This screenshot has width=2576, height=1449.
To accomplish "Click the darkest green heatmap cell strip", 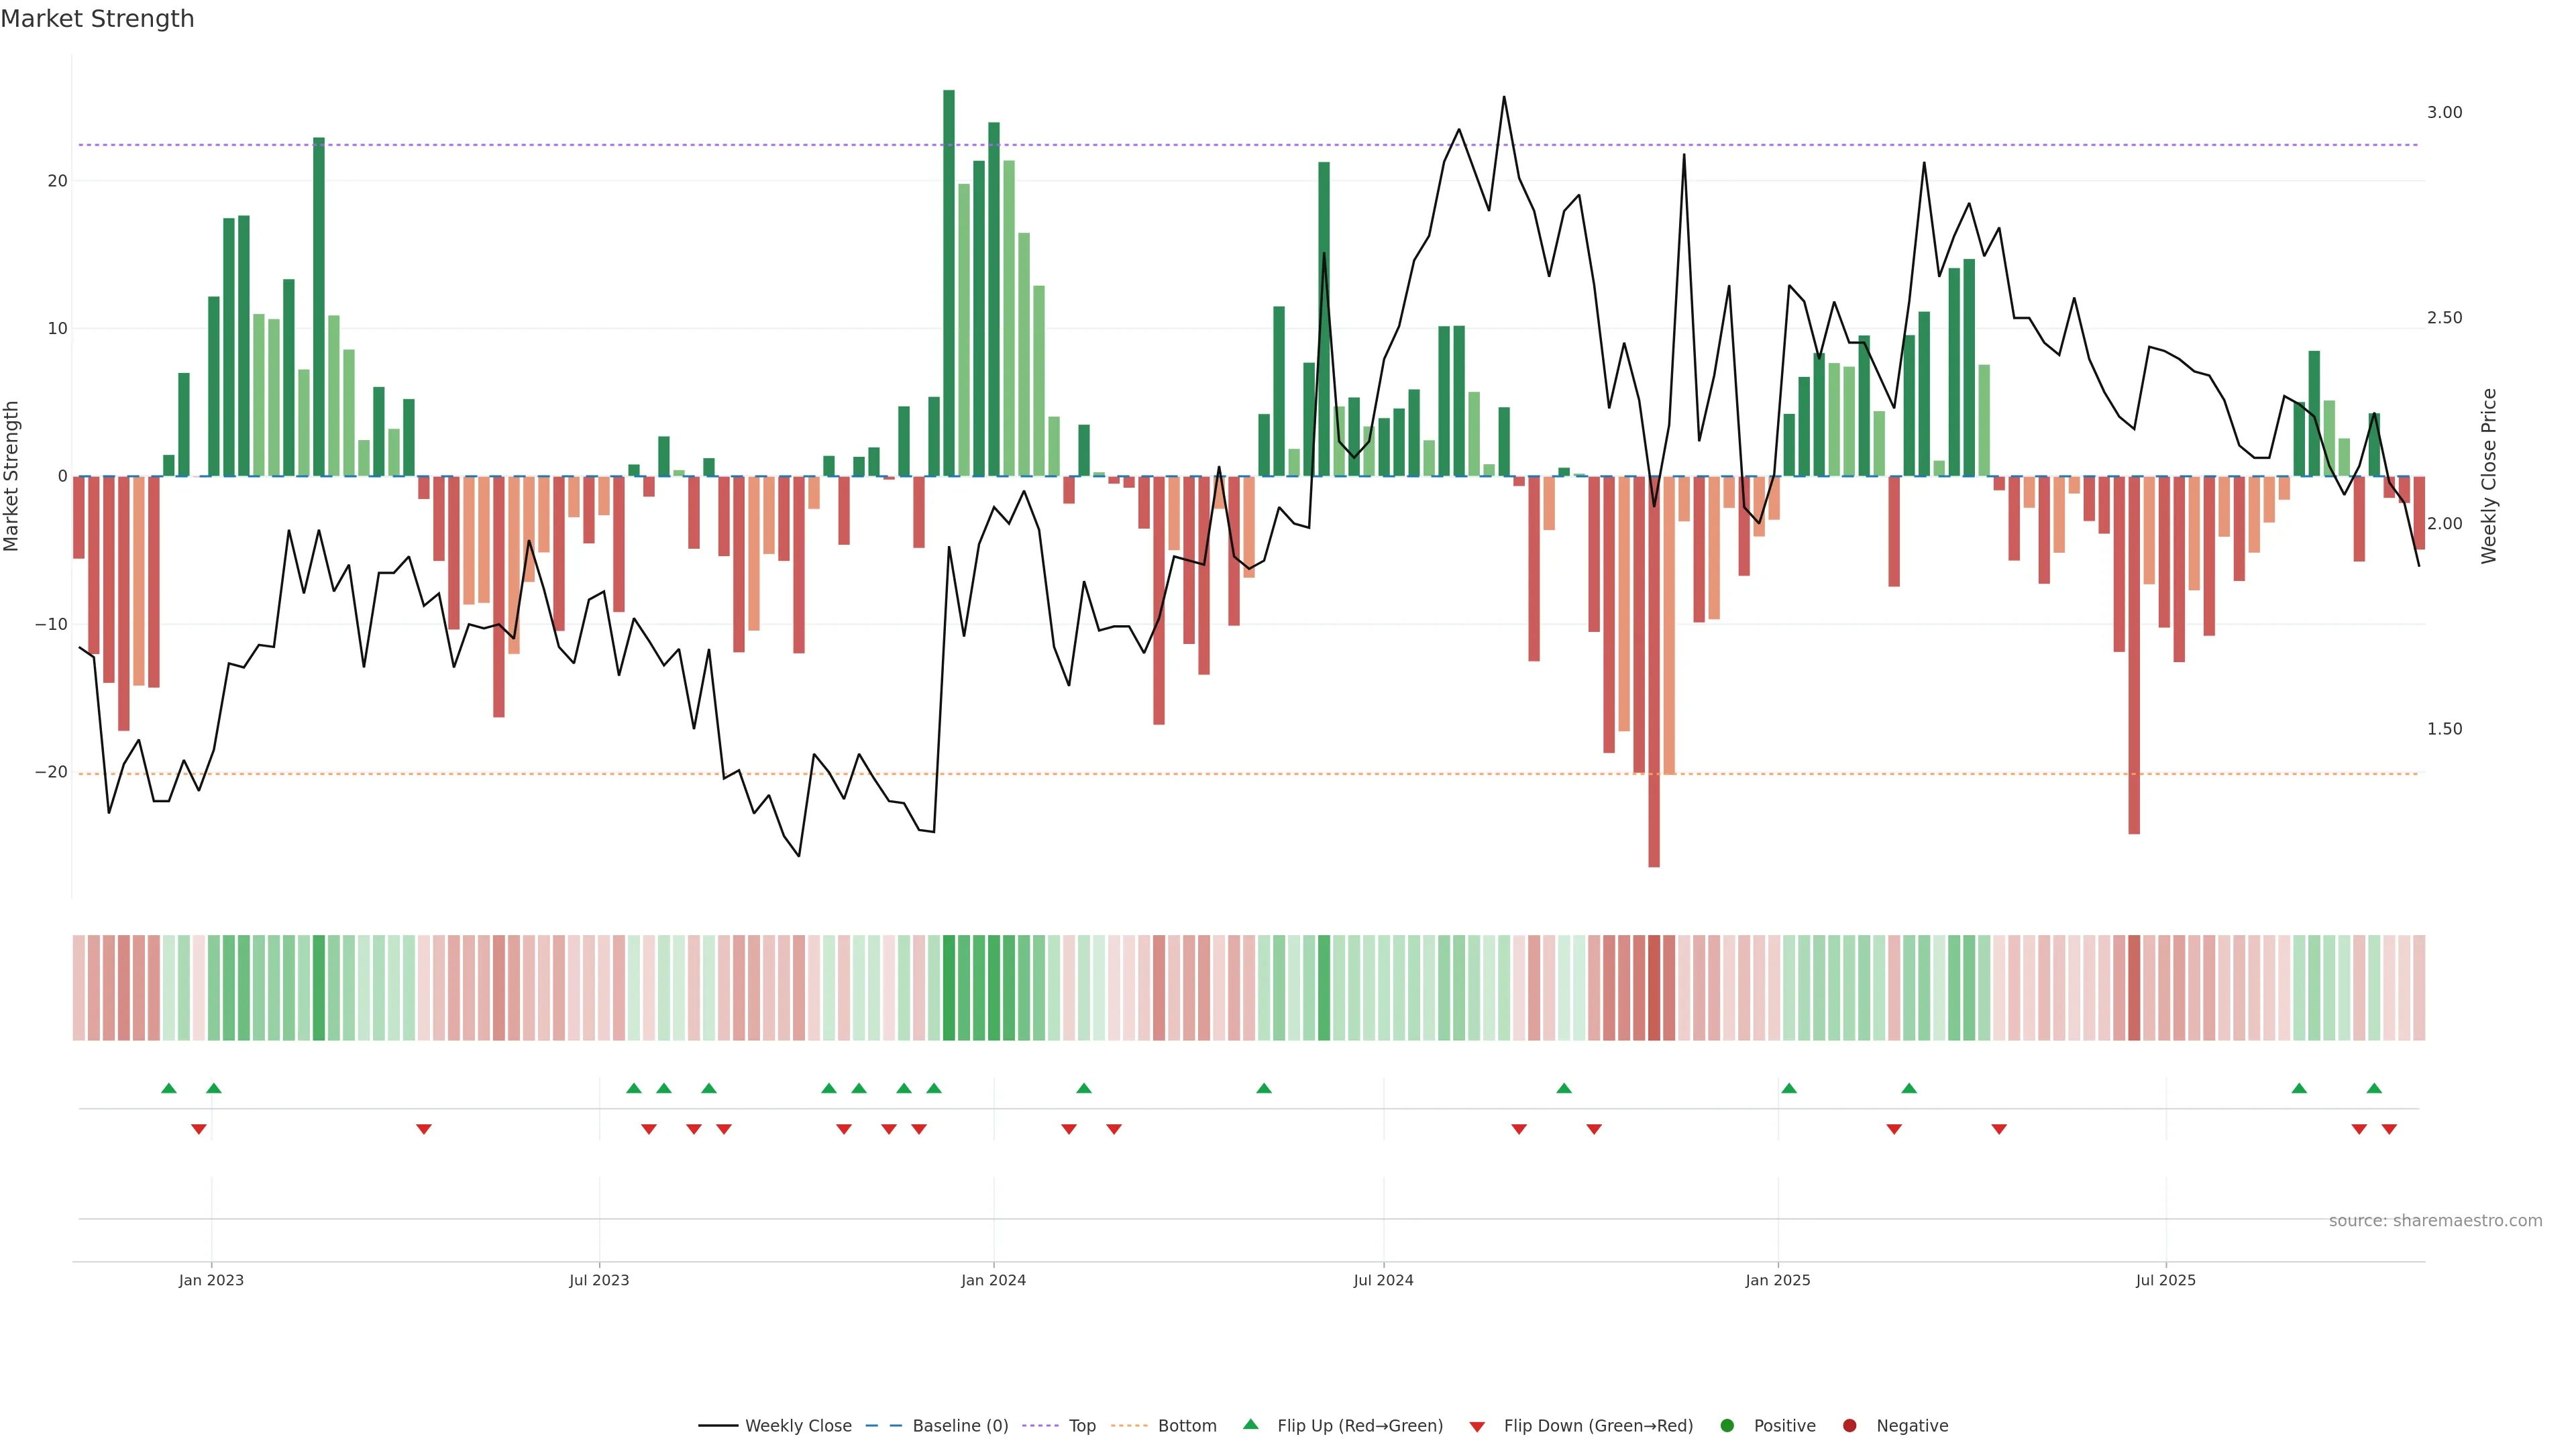I will [949, 987].
